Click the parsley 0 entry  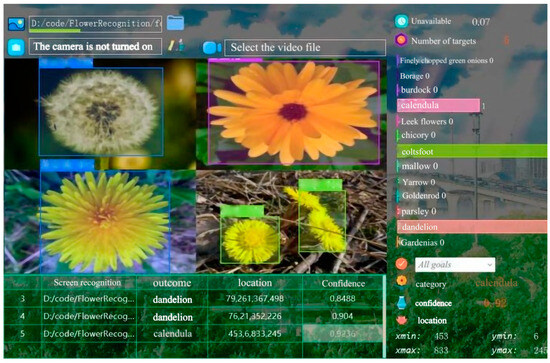pos(418,211)
